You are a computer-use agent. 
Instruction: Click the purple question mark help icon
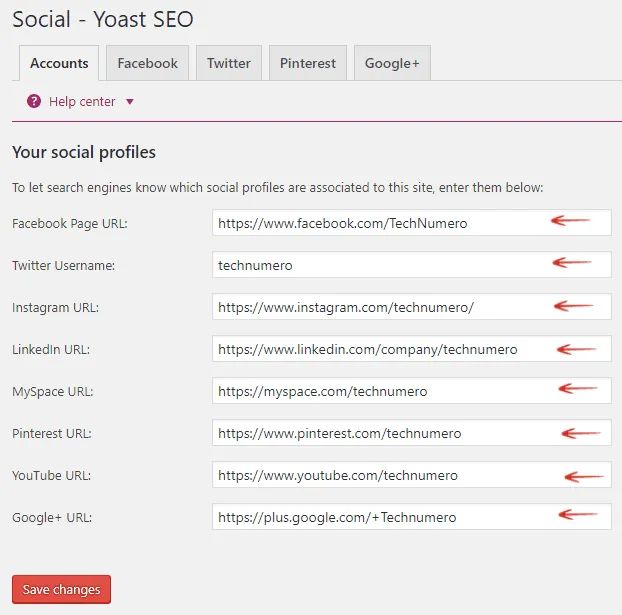pos(34,101)
